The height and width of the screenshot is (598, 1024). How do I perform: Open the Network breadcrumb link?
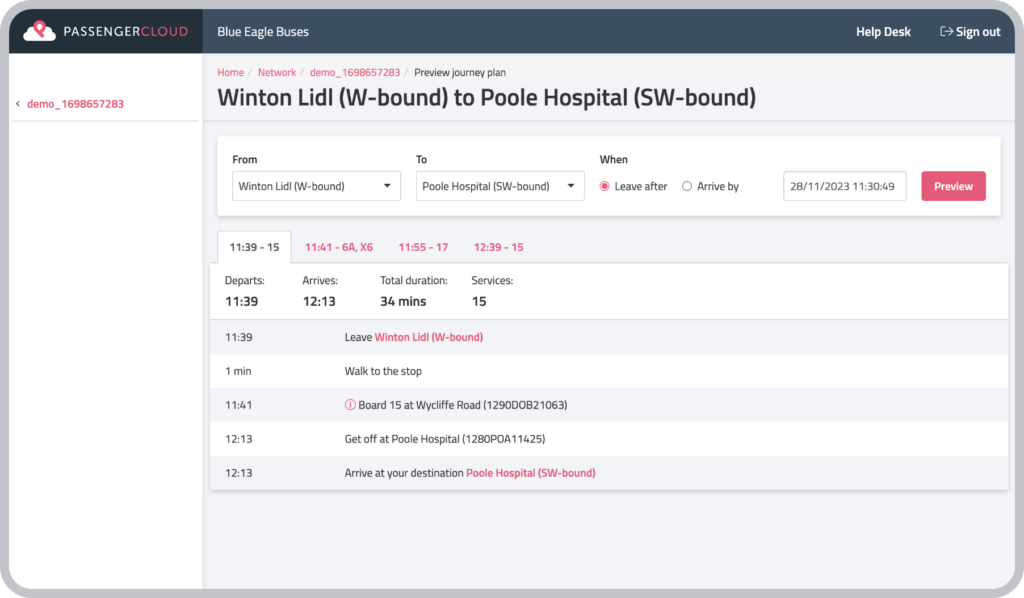pos(277,73)
